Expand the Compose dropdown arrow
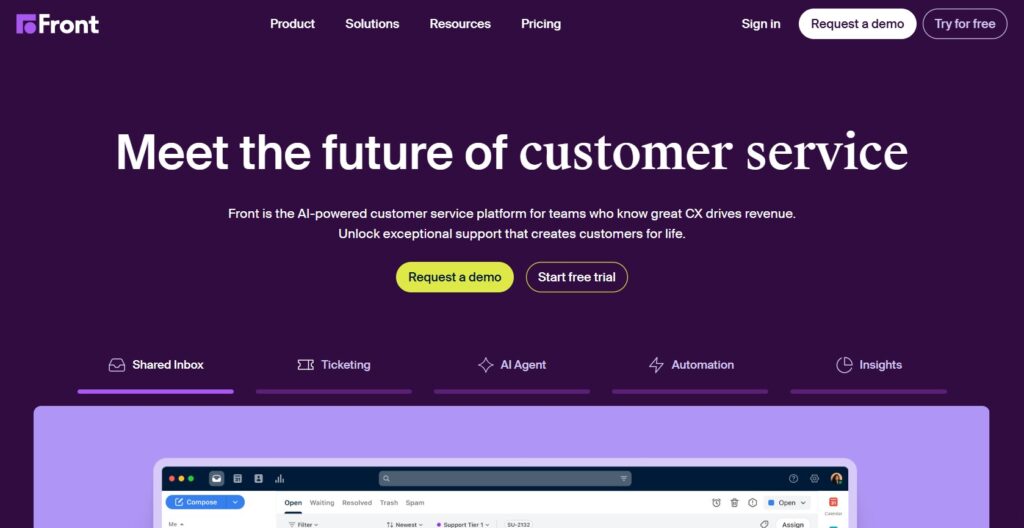Screen dimensions: 1024x528 point(235,502)
